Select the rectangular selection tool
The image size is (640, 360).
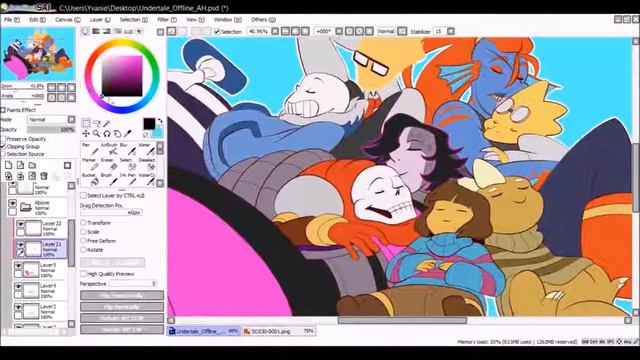[86, 123]
